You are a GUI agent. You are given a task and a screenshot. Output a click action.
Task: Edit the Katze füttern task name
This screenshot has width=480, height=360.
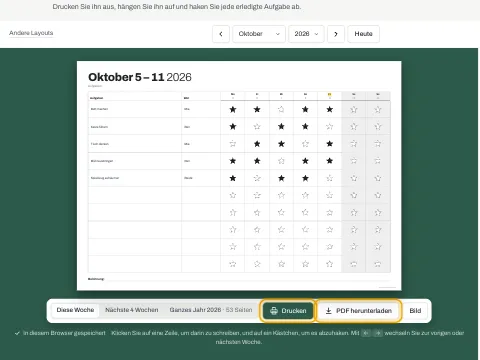click(135, 127)
